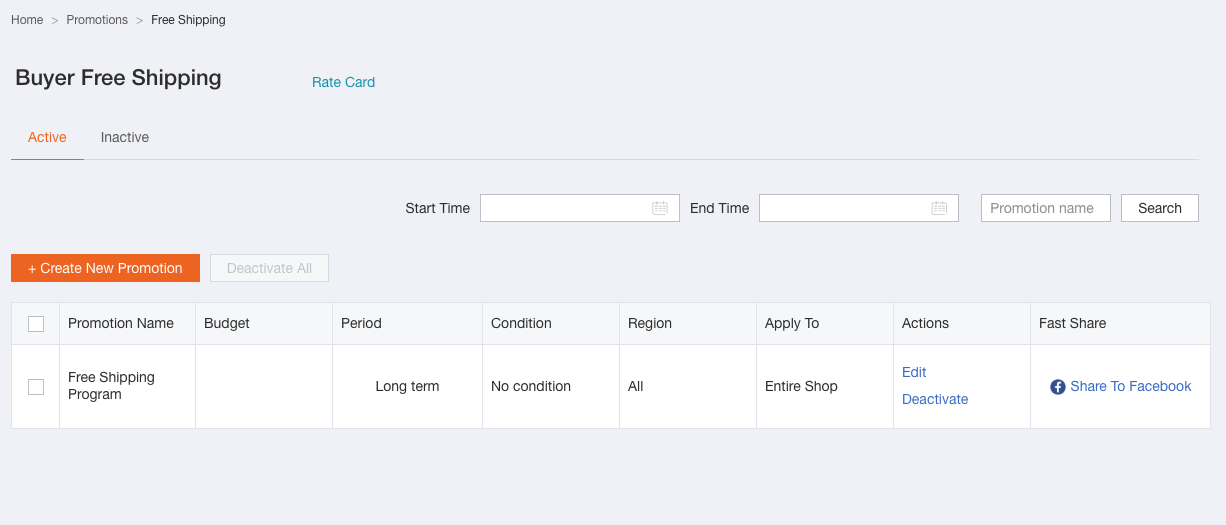The width and height of the screenshot is (1226, 525).
Task: Click the Promotion name search field
Action: (x=1046, y=208)
